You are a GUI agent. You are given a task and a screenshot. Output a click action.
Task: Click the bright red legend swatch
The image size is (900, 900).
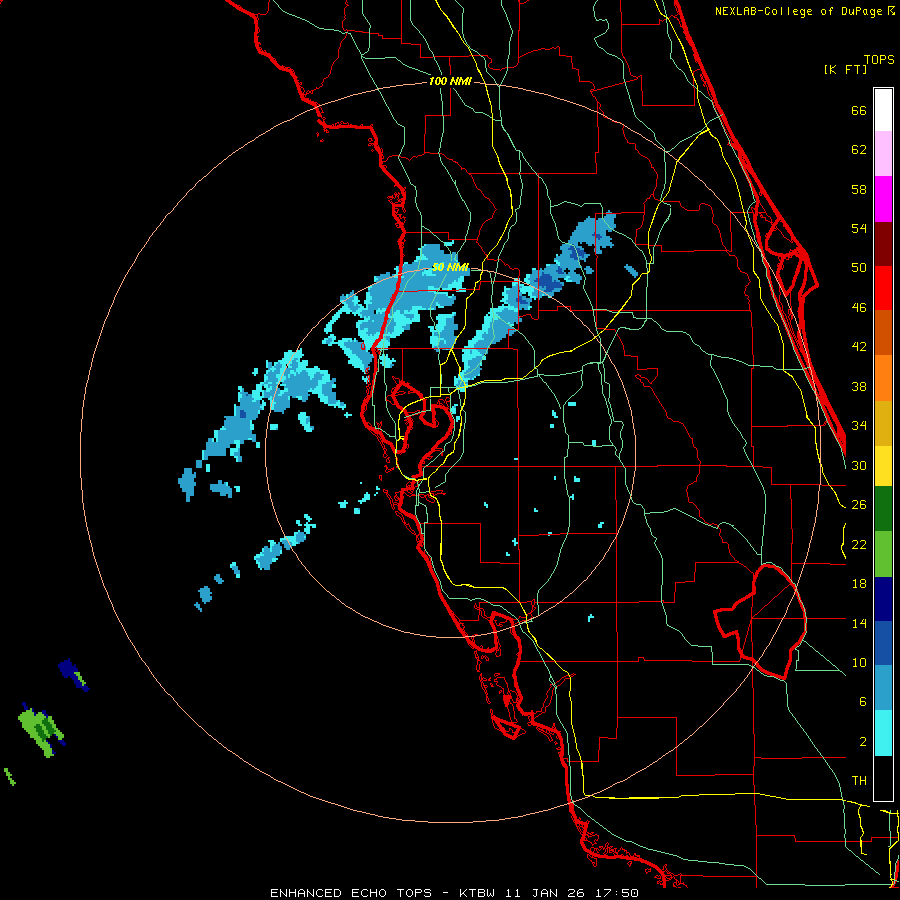[x=883, y=288]
